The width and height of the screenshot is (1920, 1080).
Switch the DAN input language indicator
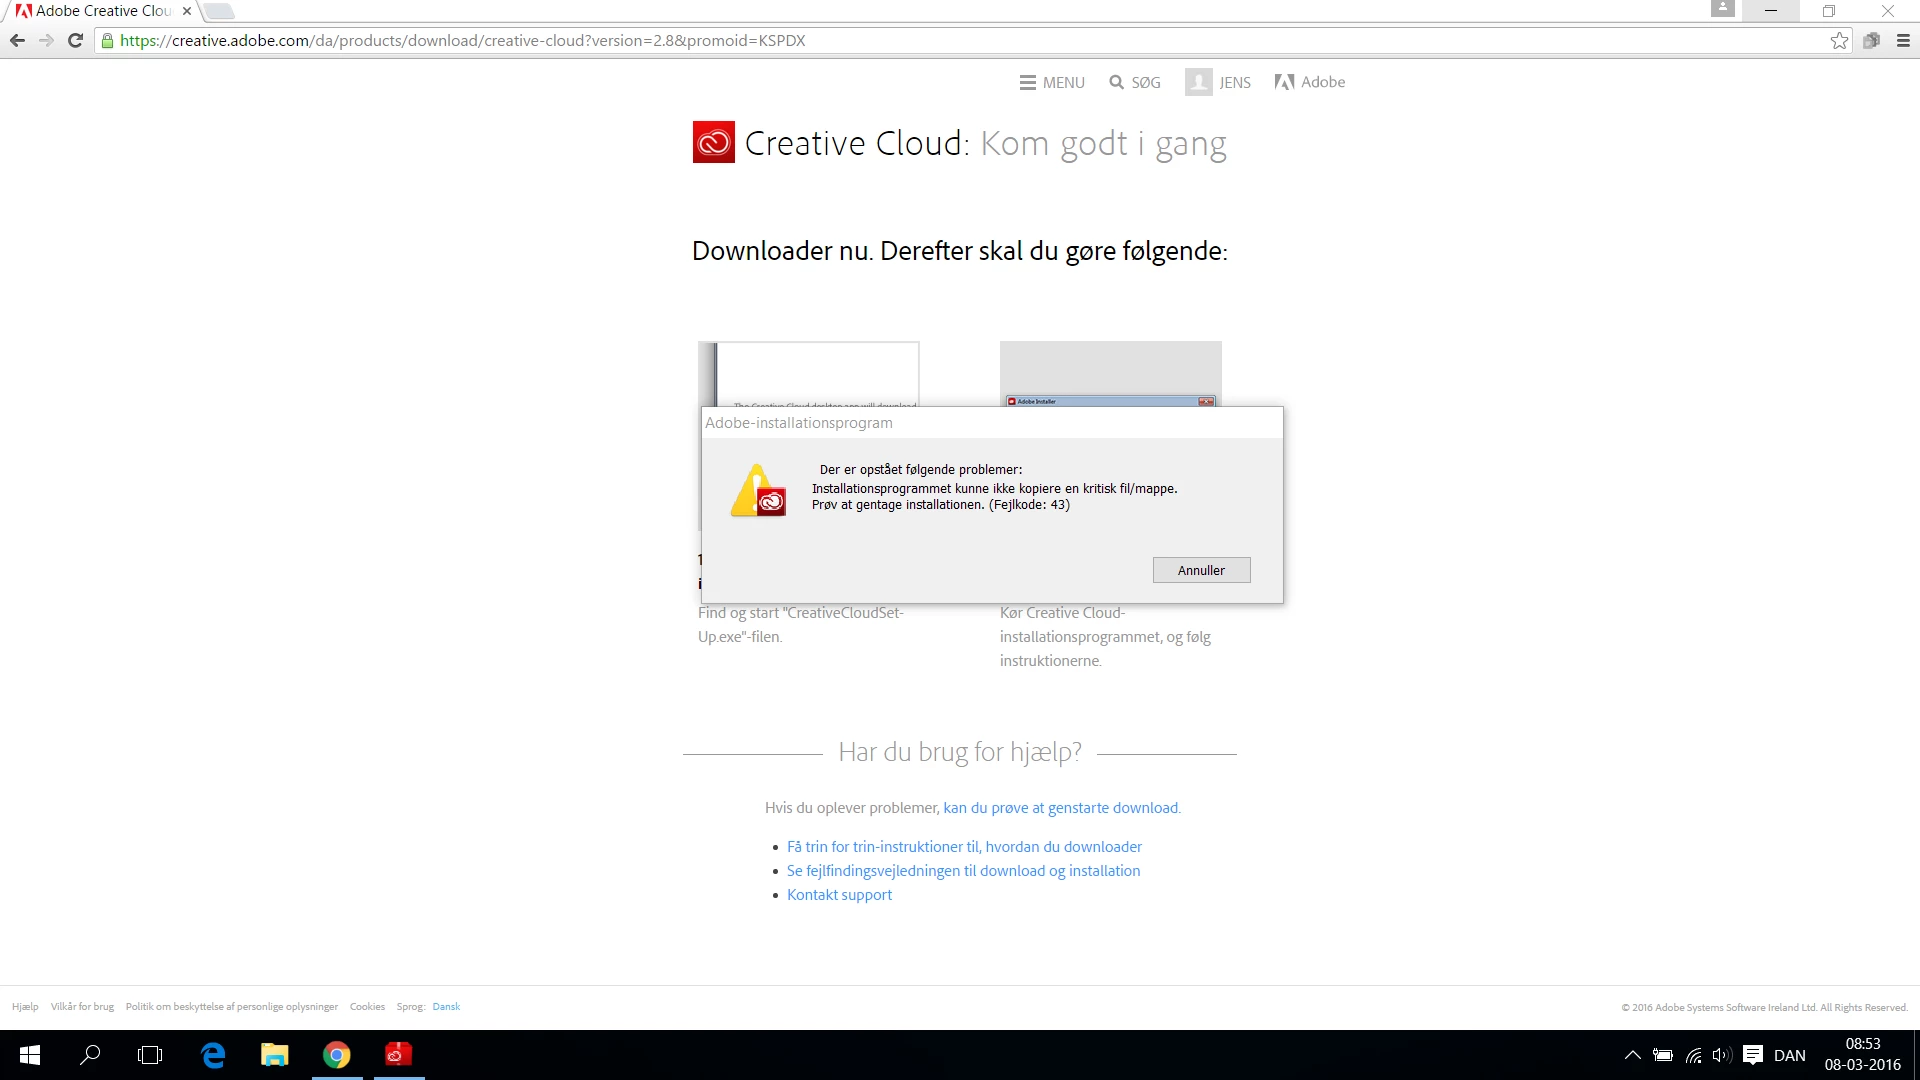click(1790, 1055)
